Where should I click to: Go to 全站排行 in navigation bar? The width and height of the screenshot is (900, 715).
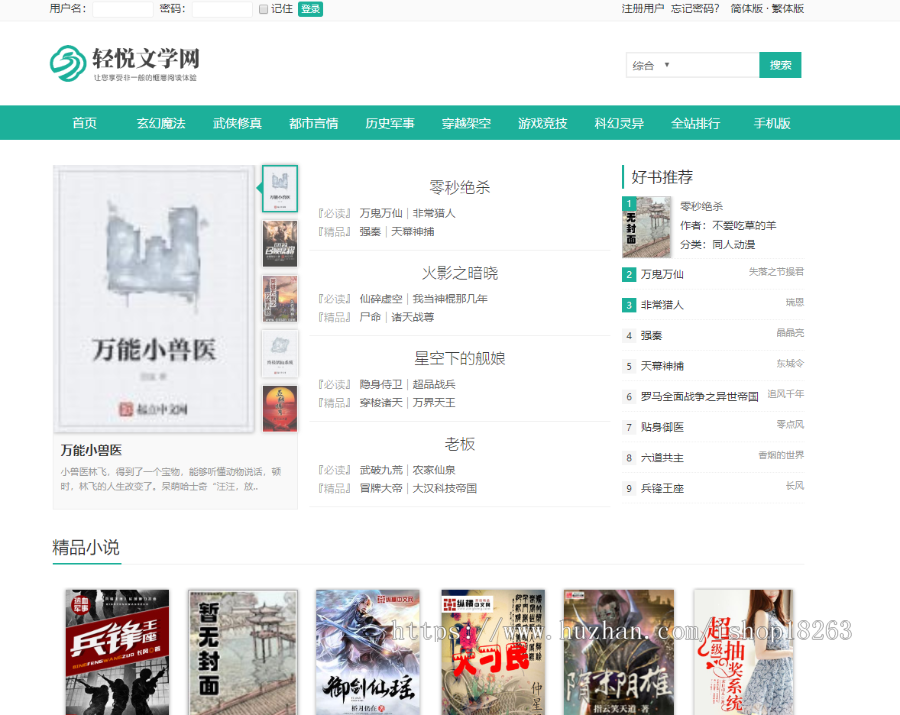(695, 124)
